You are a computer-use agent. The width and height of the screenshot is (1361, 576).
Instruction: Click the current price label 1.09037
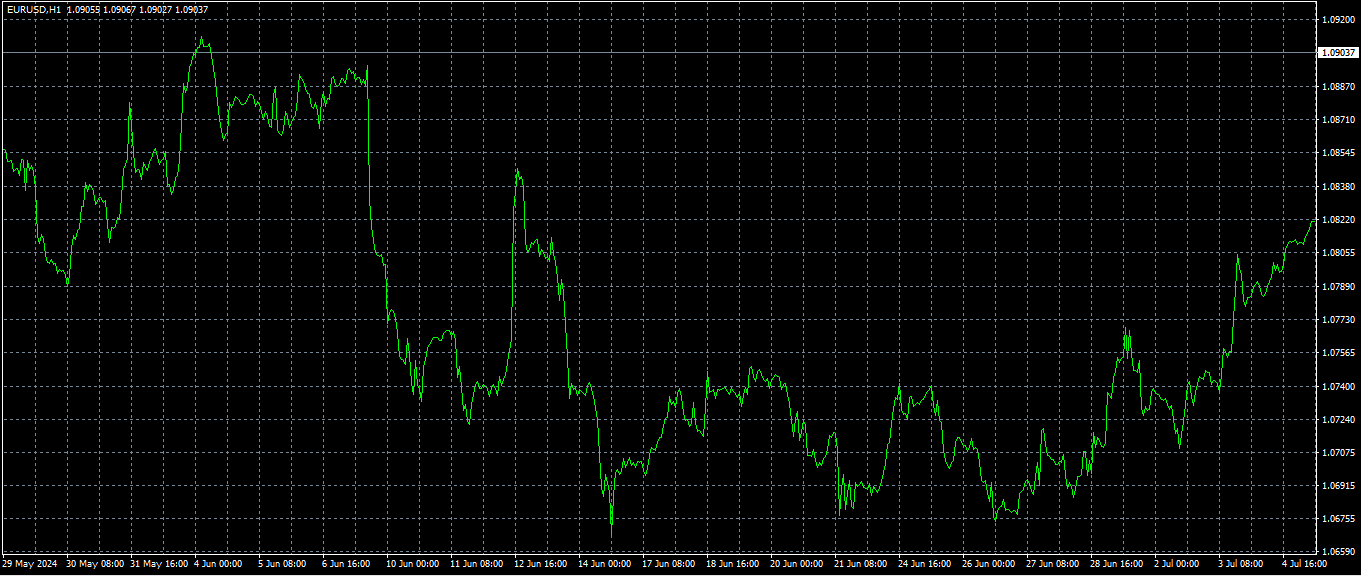pos(1337,53)
